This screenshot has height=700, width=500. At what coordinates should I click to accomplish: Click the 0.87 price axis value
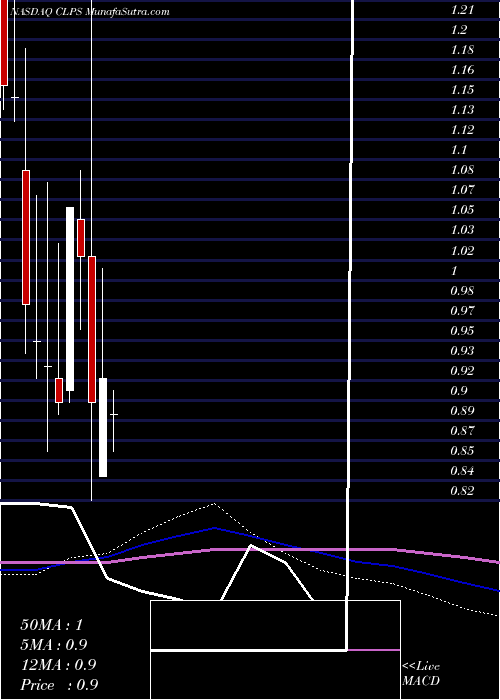pyautogui.click(x=462, y=431)
